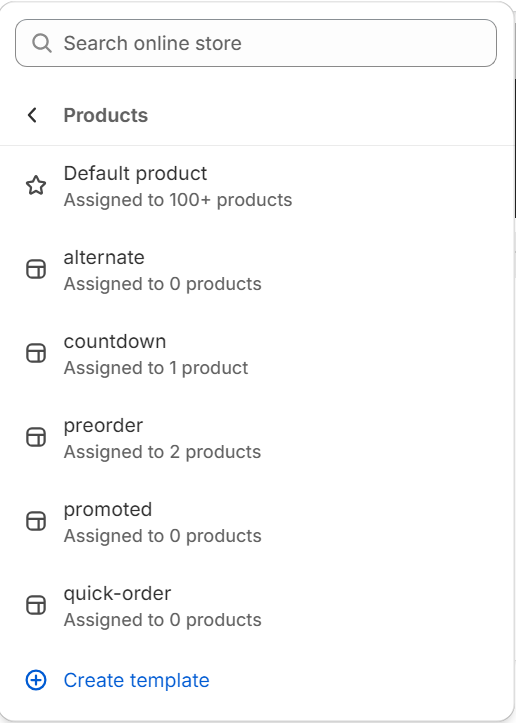Open the quick-order template
The height and width of the screenshot is (723, 516).
click(256, 606)
